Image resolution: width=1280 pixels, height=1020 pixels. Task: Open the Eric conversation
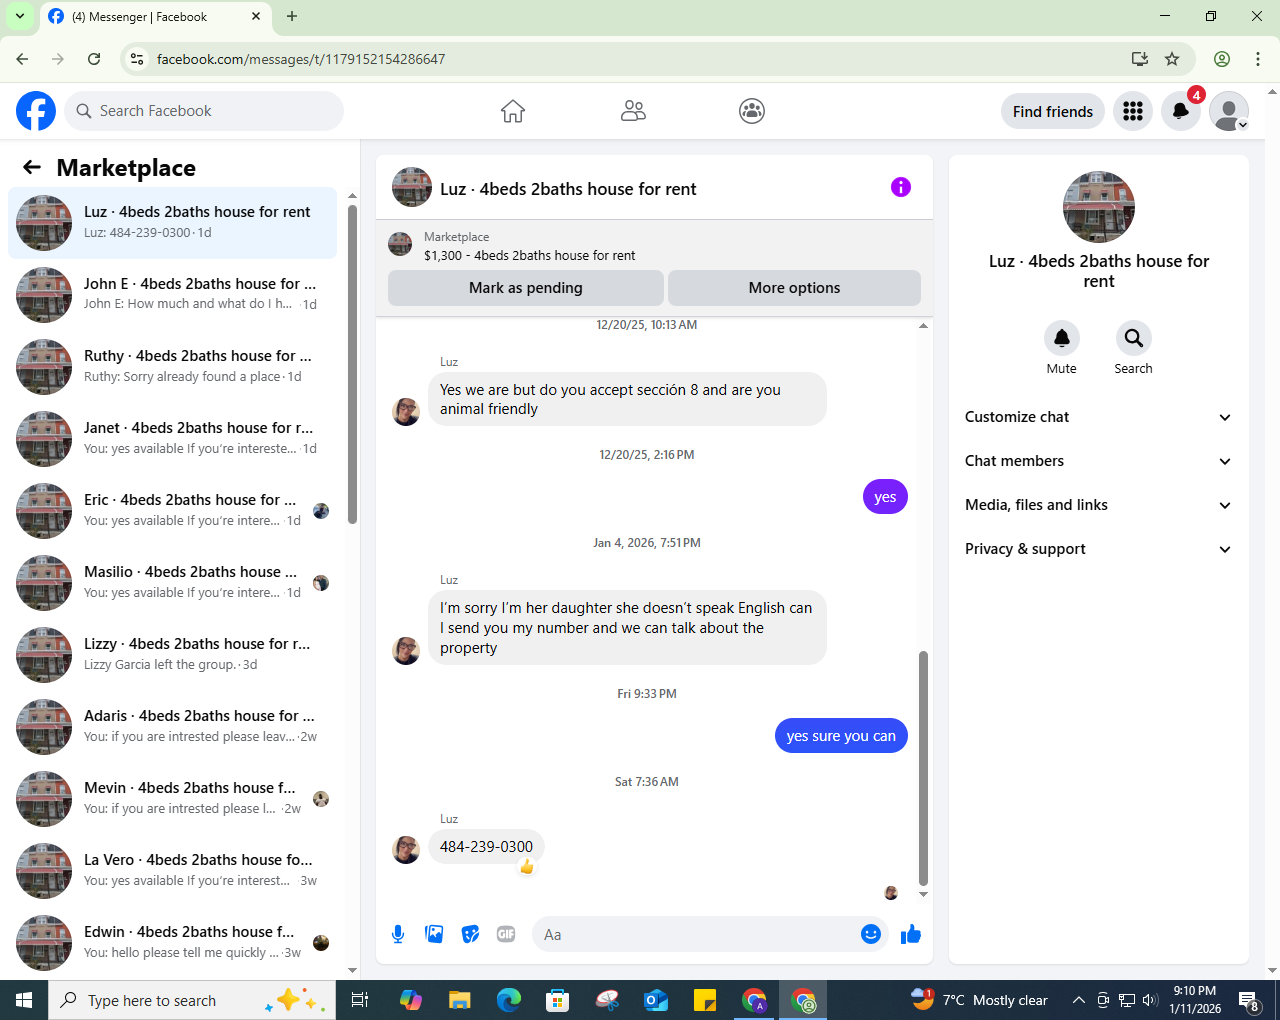(172, 510)
